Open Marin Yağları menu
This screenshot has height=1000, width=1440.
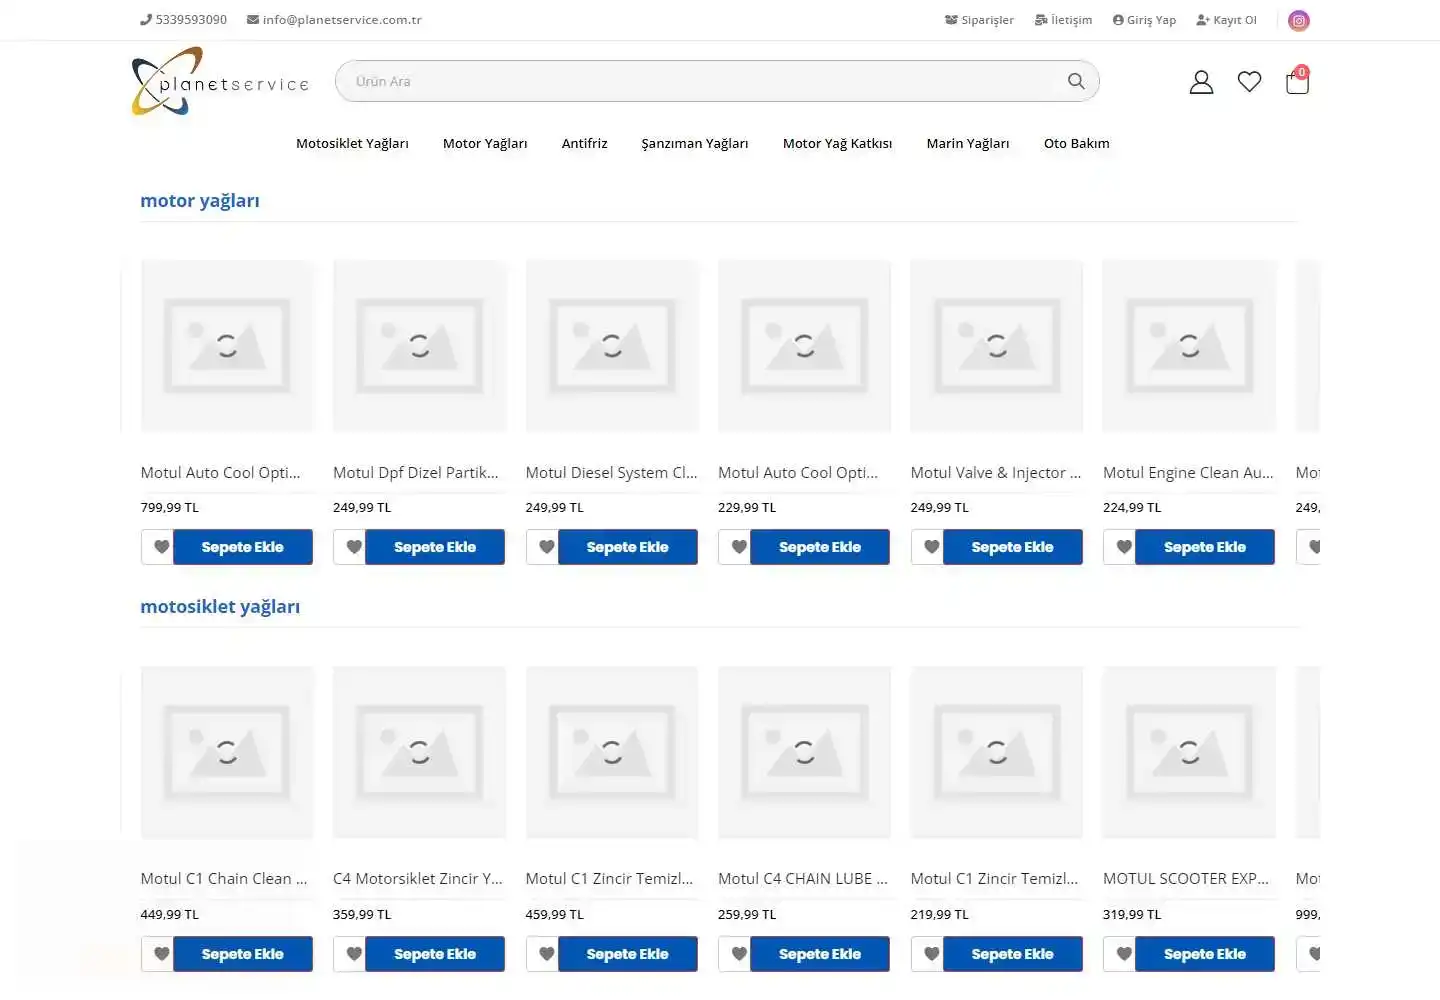[968, 143]
